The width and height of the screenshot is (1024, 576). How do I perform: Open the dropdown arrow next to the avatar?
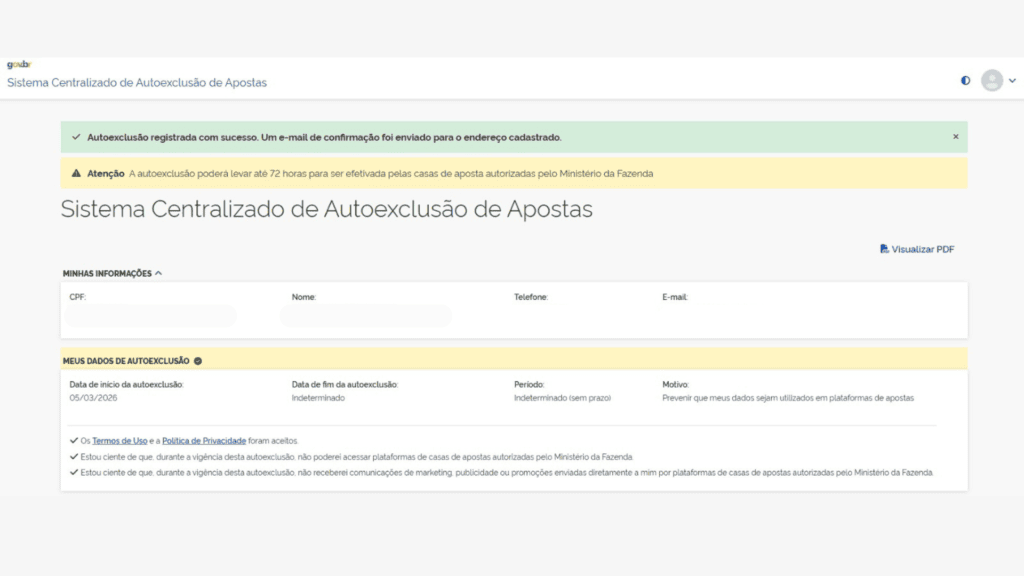click(x=1011, y=80)
